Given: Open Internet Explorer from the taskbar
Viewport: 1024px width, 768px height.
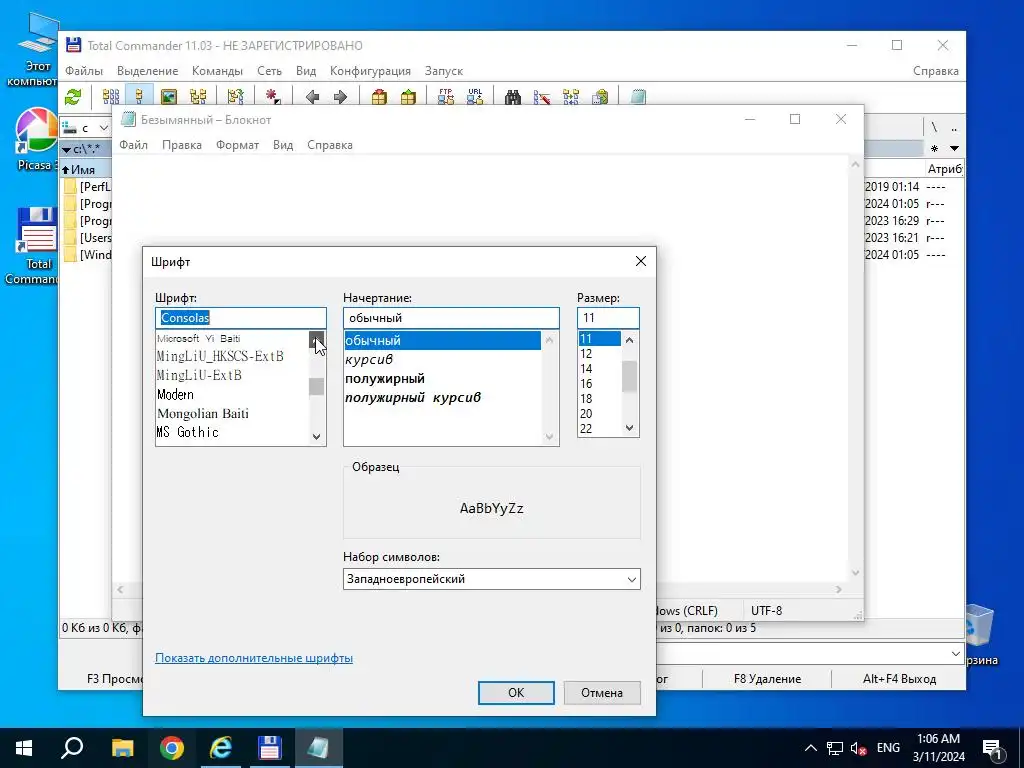Looking at the screenshot, I should 221,748.
